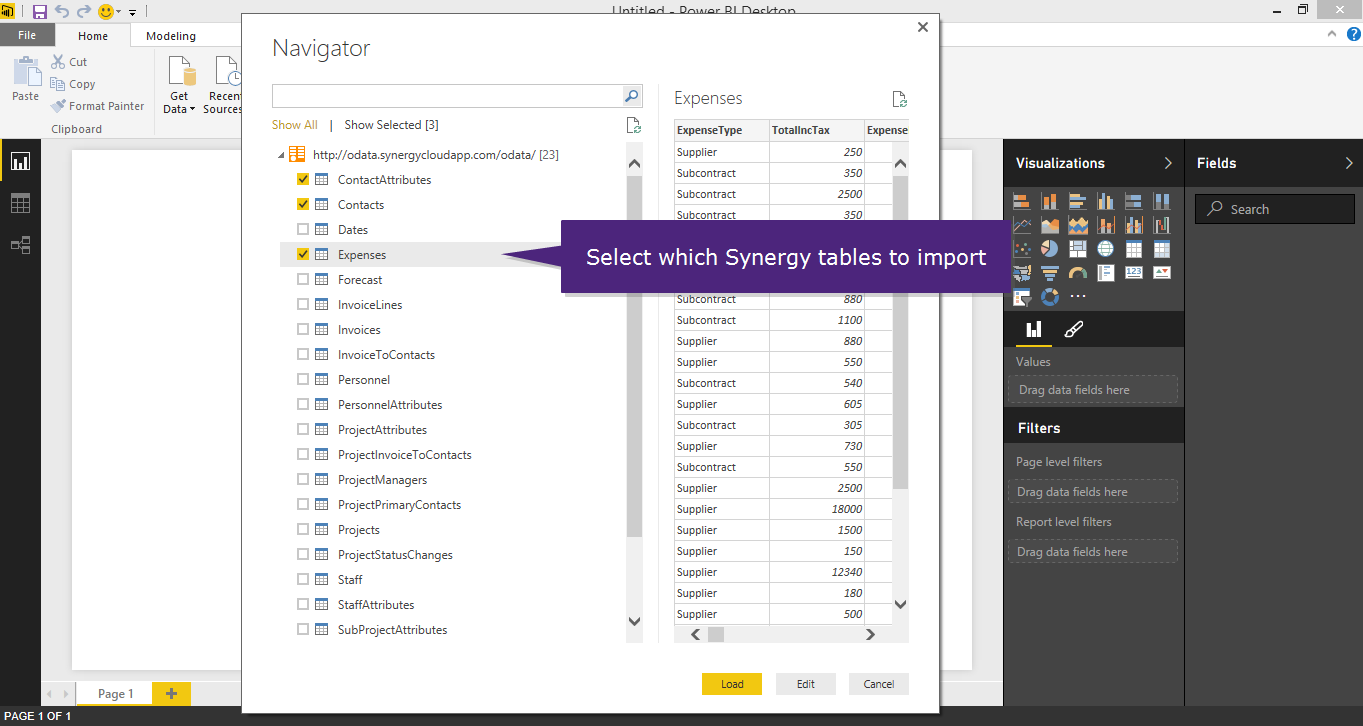The height and width of the screenshot is (726, 1363).
Task: Choose the treemap visualization
Action: 1077,249
